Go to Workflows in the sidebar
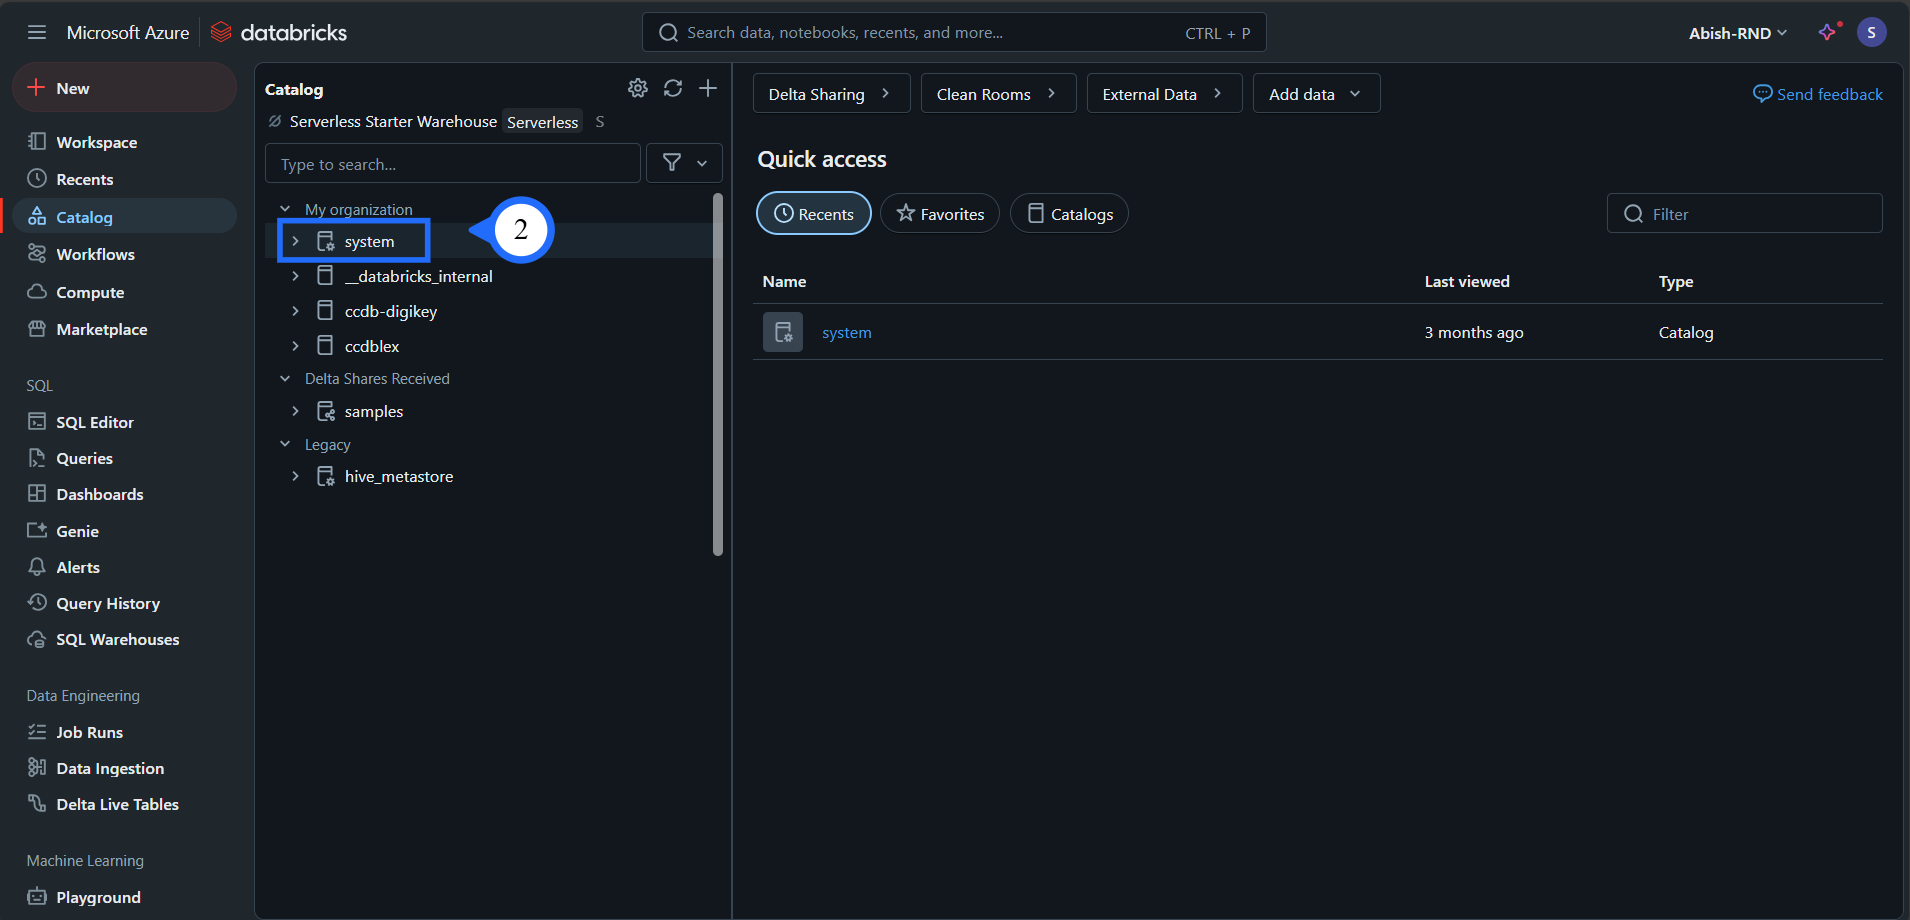The width and height of the screenshot is (1910, 920). [95, 254]
